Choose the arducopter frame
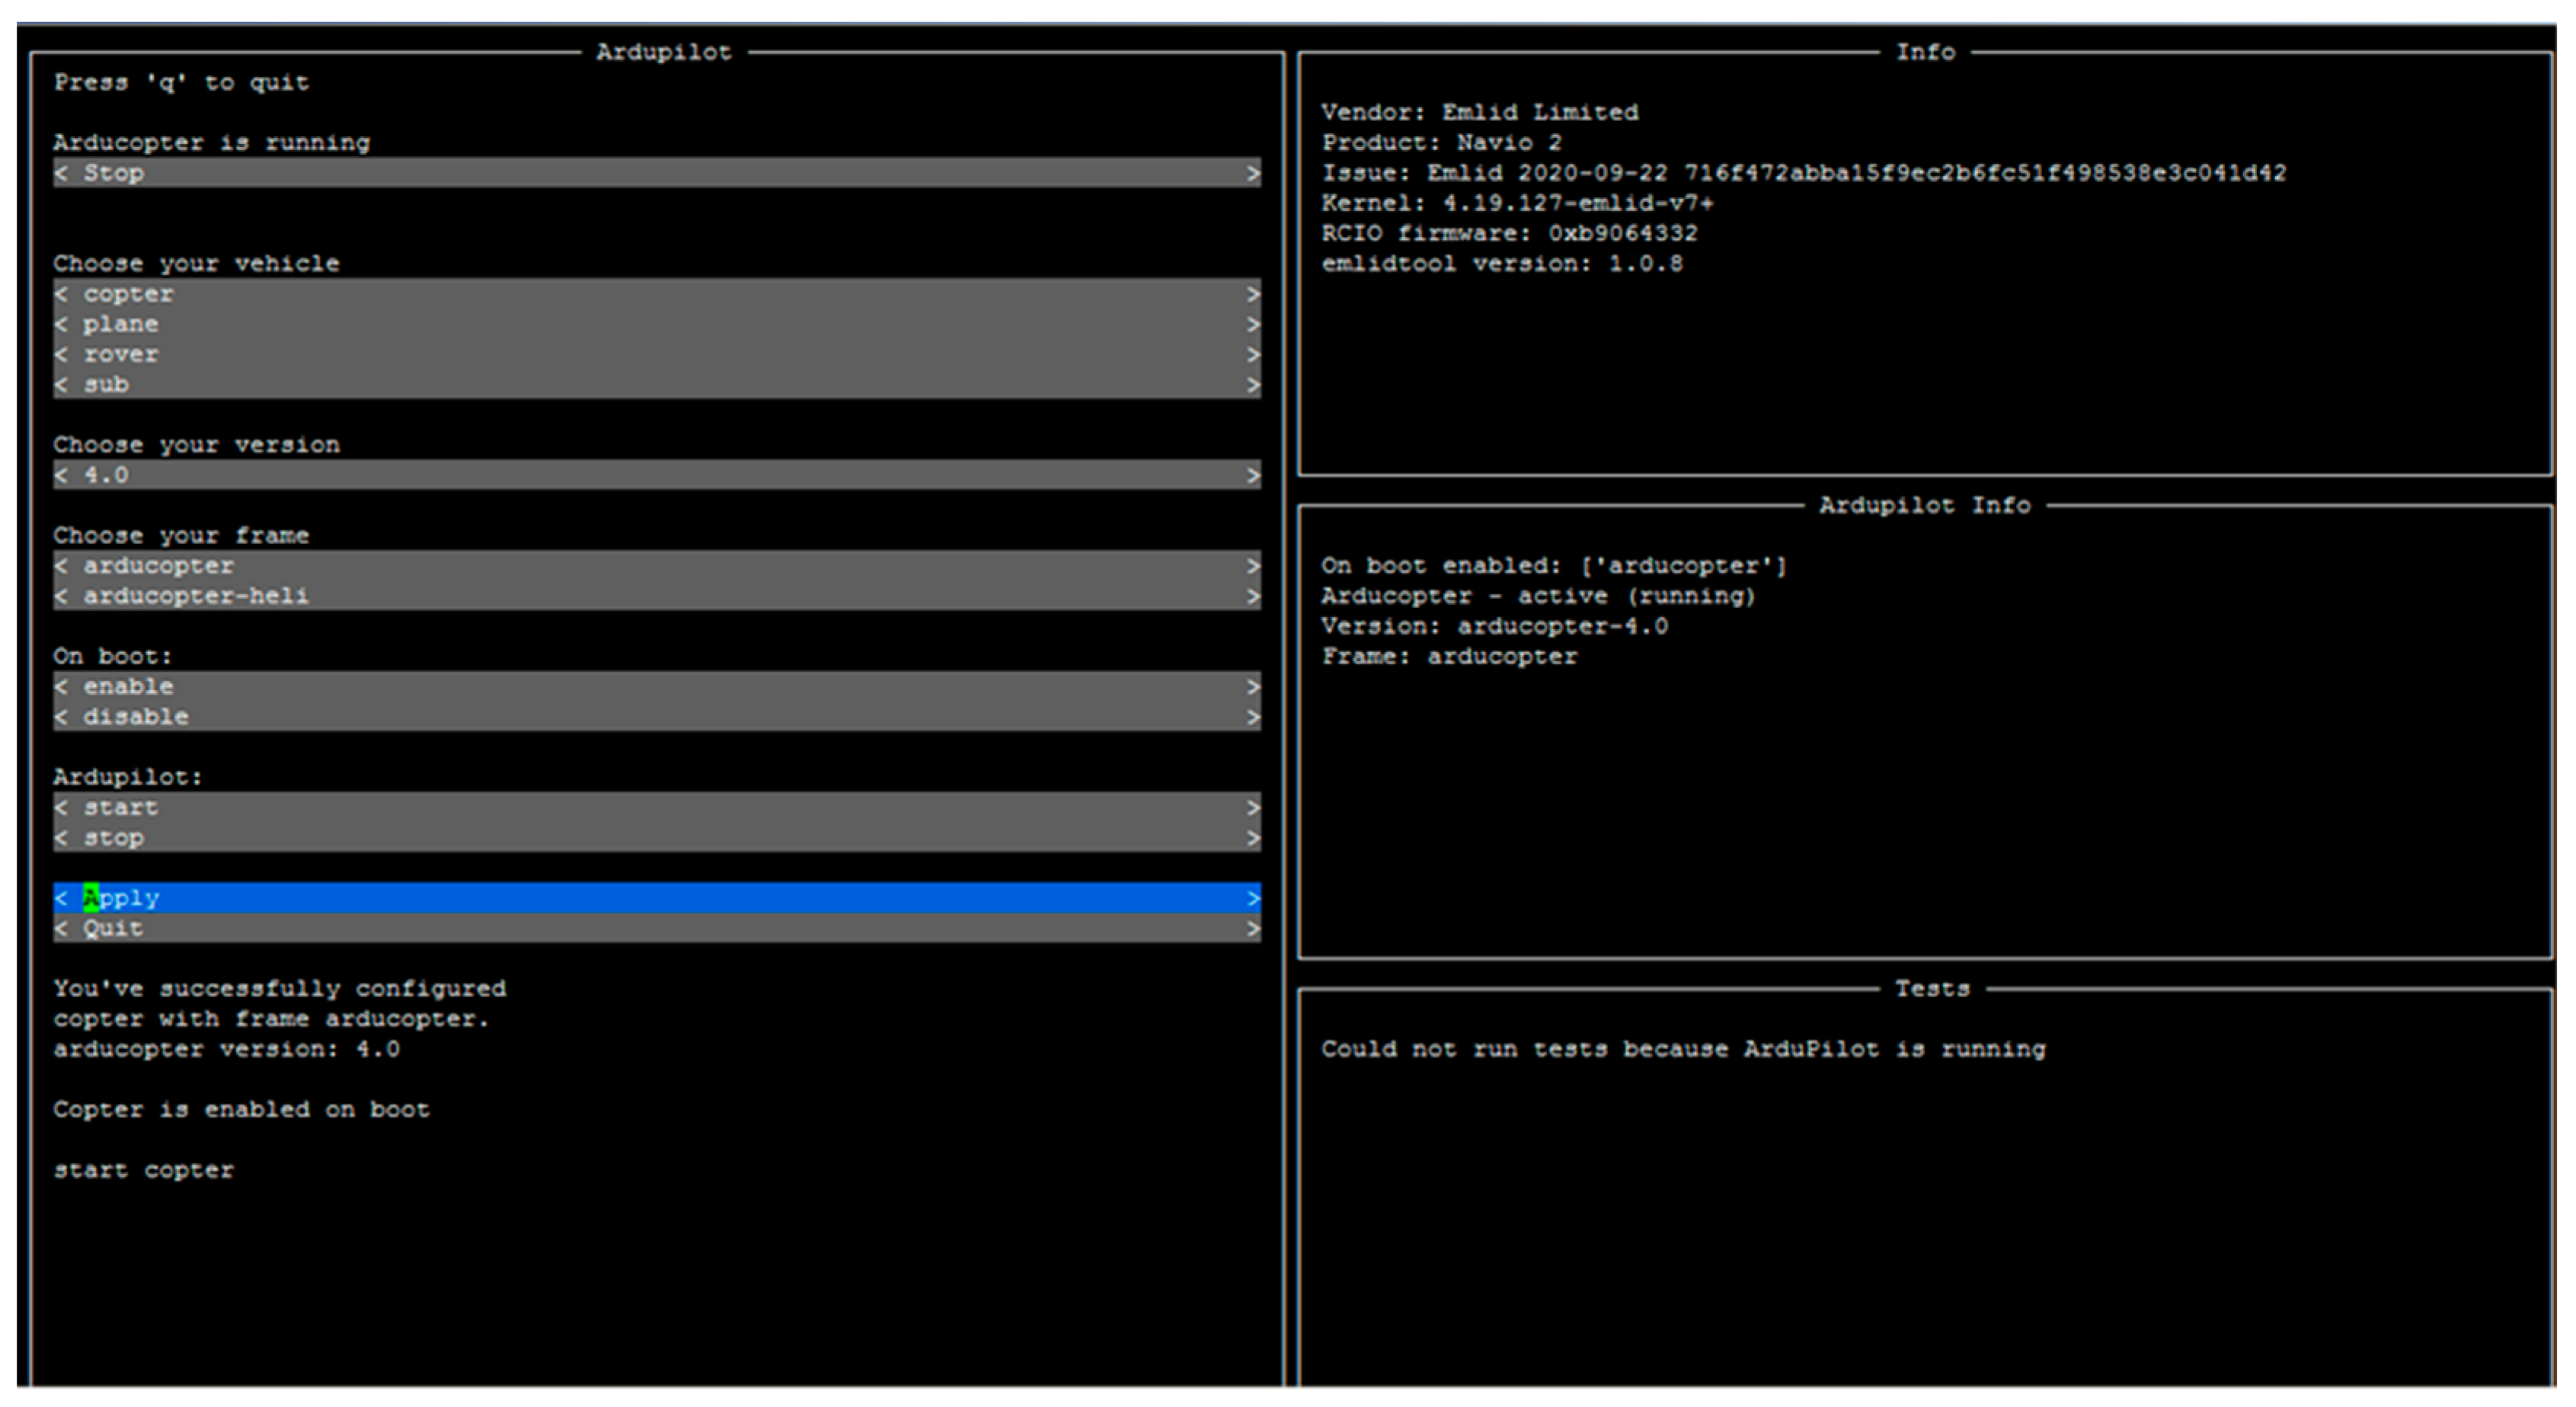2576x1407 pixels. (158, 566)
